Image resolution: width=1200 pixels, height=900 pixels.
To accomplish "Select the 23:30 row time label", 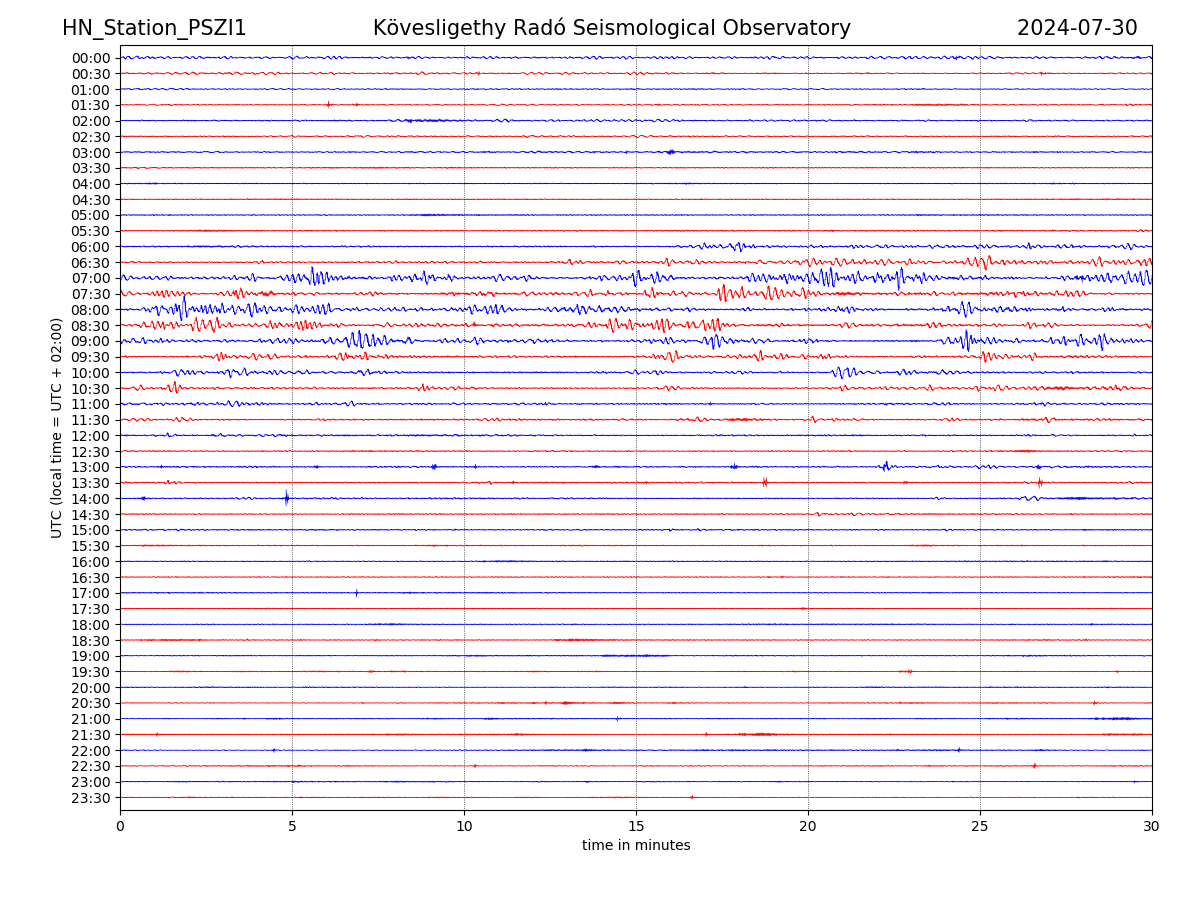I will [x=91, y=798].
